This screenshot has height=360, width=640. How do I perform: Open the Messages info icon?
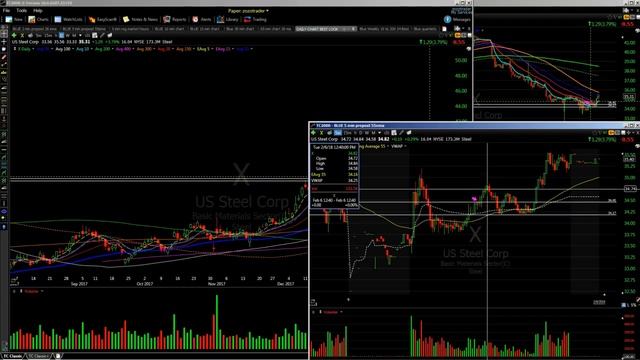coord(447,19)
